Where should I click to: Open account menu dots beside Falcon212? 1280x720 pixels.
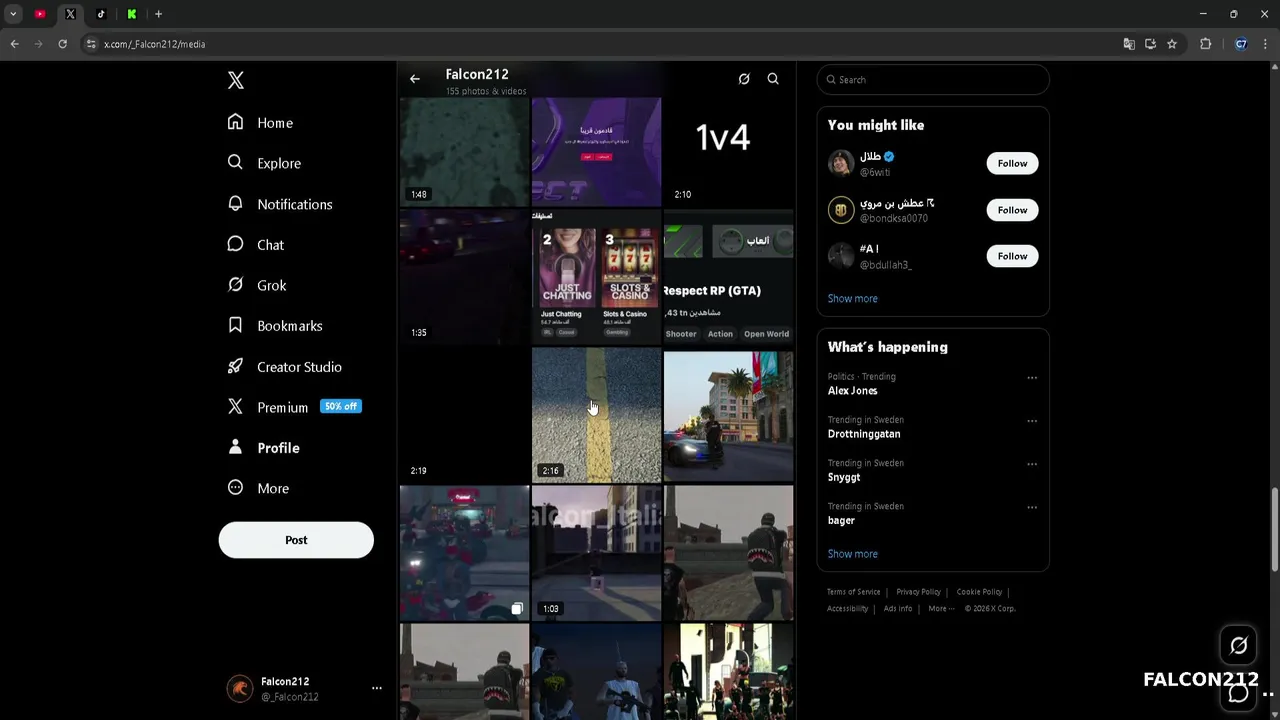point(377,688)
